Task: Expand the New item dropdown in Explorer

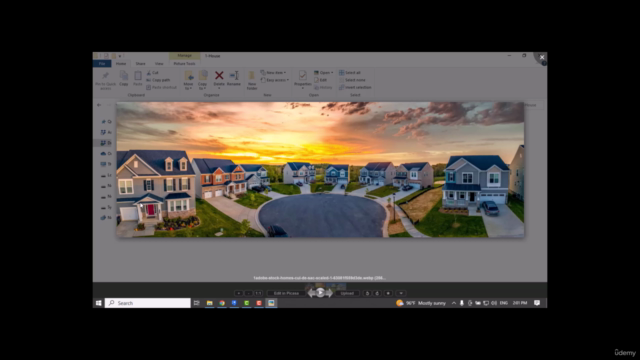Action: [273, 73]
